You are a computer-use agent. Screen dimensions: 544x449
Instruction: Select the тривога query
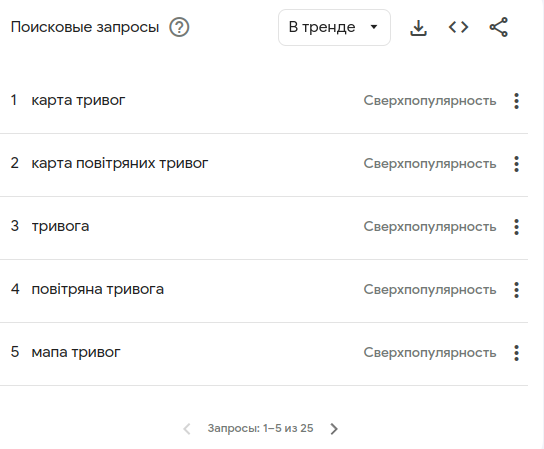tap(60, 227)
